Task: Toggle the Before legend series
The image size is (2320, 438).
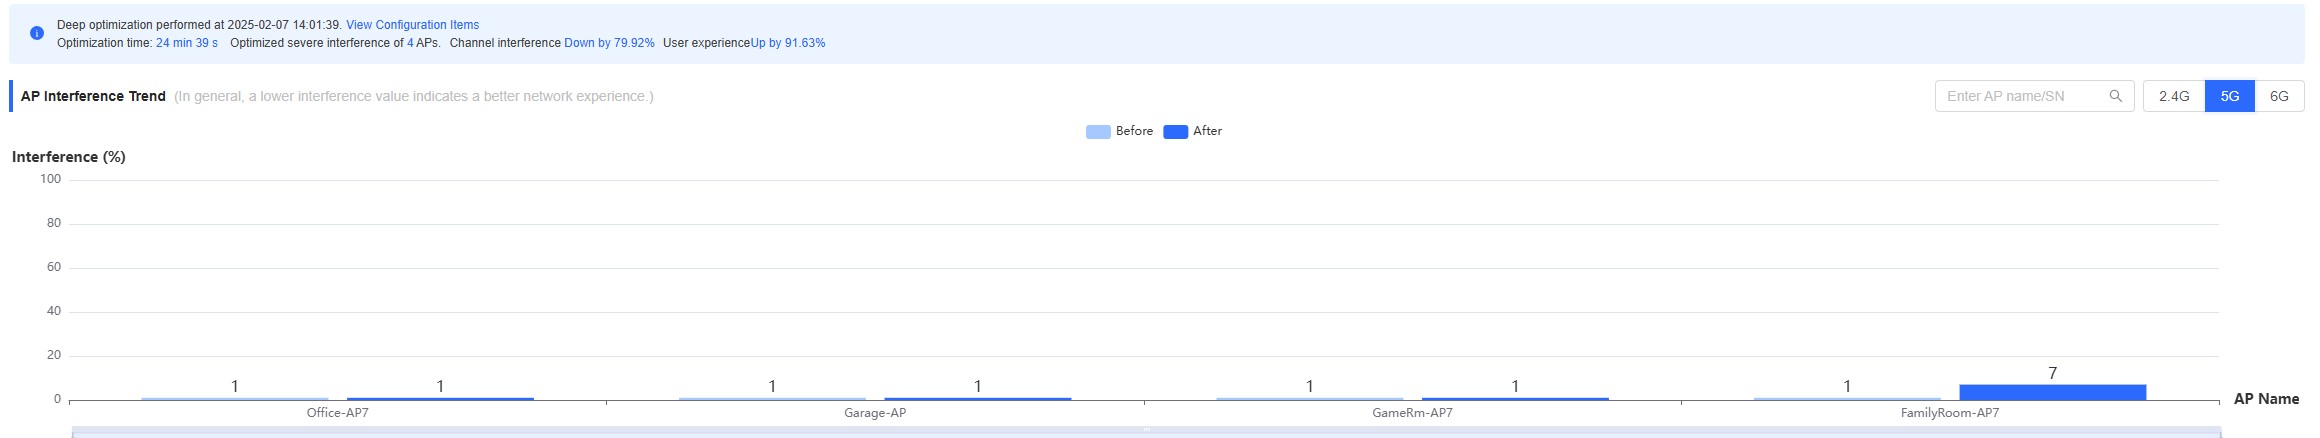Action: (1119, 131)
